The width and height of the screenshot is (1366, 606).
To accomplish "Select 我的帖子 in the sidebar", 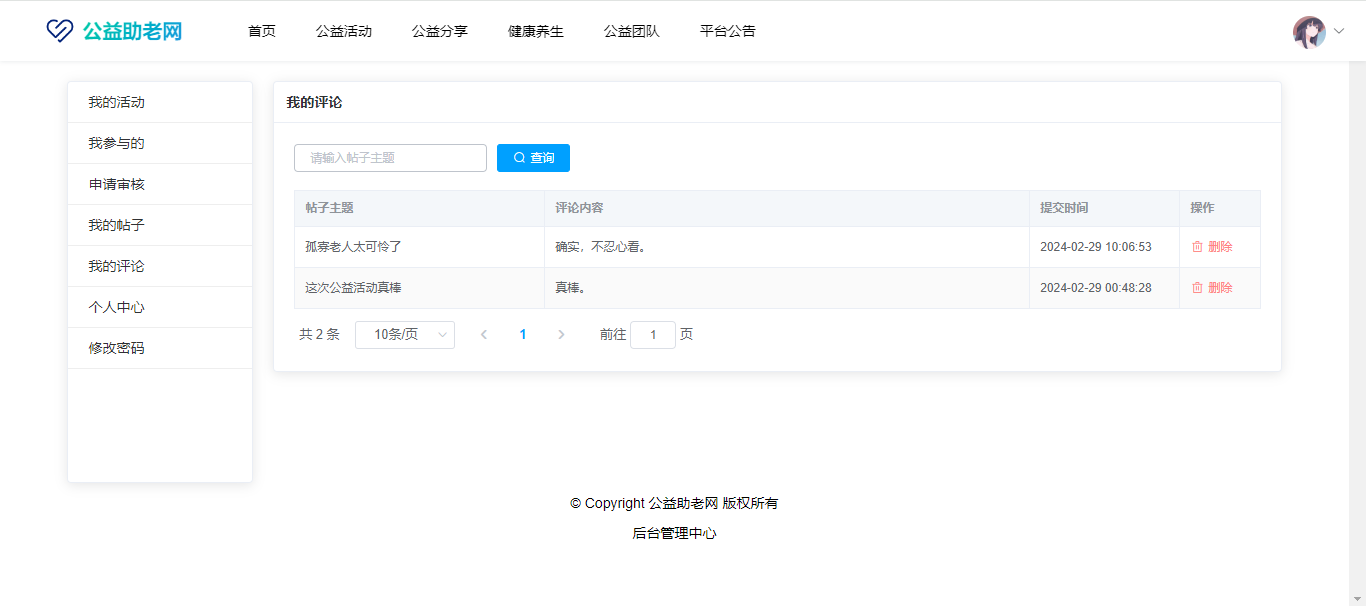I will 116,226.
